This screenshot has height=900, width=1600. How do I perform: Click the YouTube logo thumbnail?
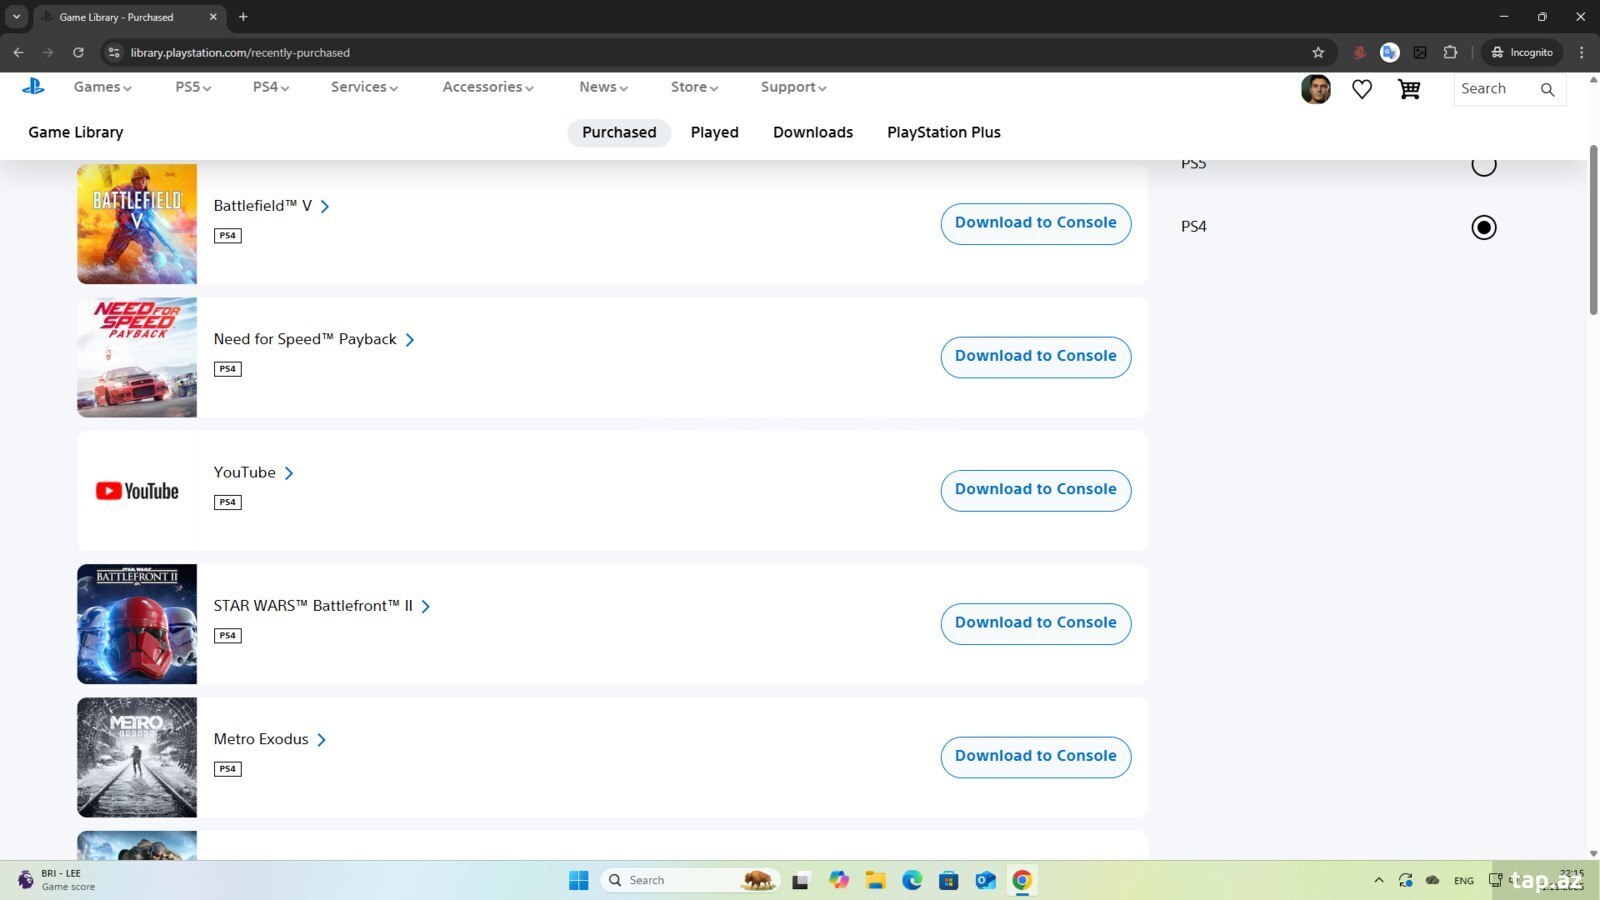[137, 491]
